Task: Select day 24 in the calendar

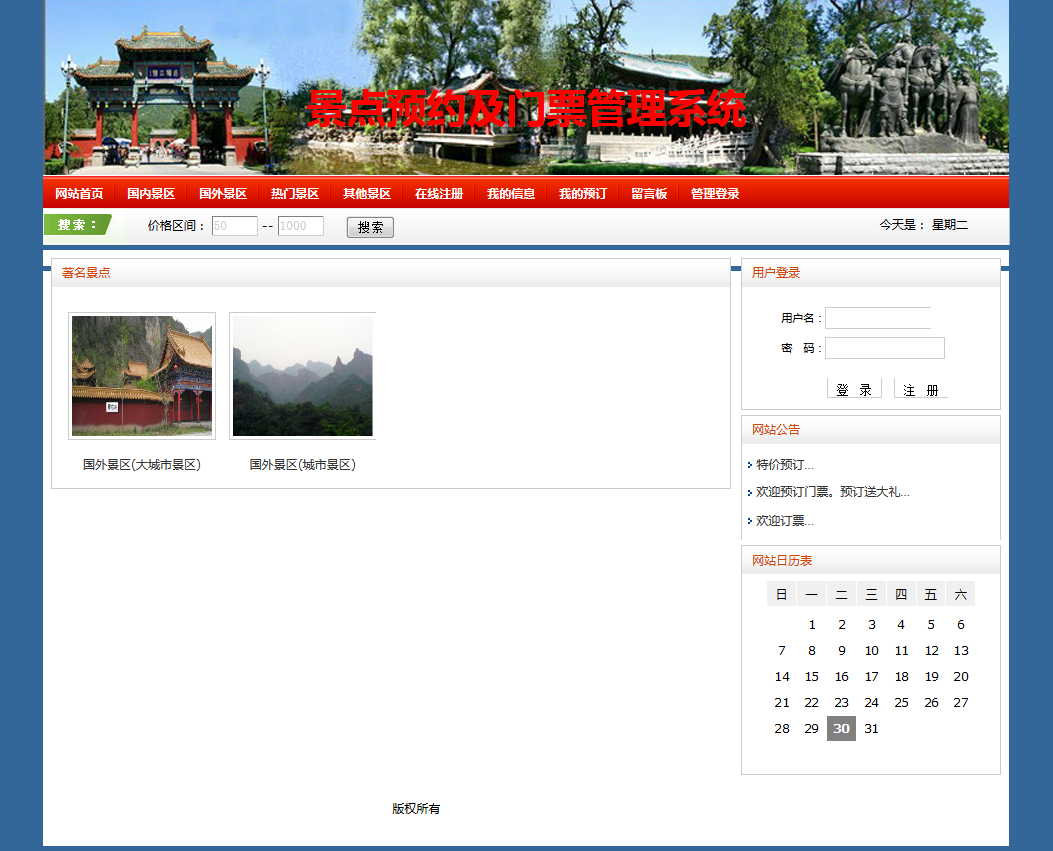Action: (x=871, y=703)
